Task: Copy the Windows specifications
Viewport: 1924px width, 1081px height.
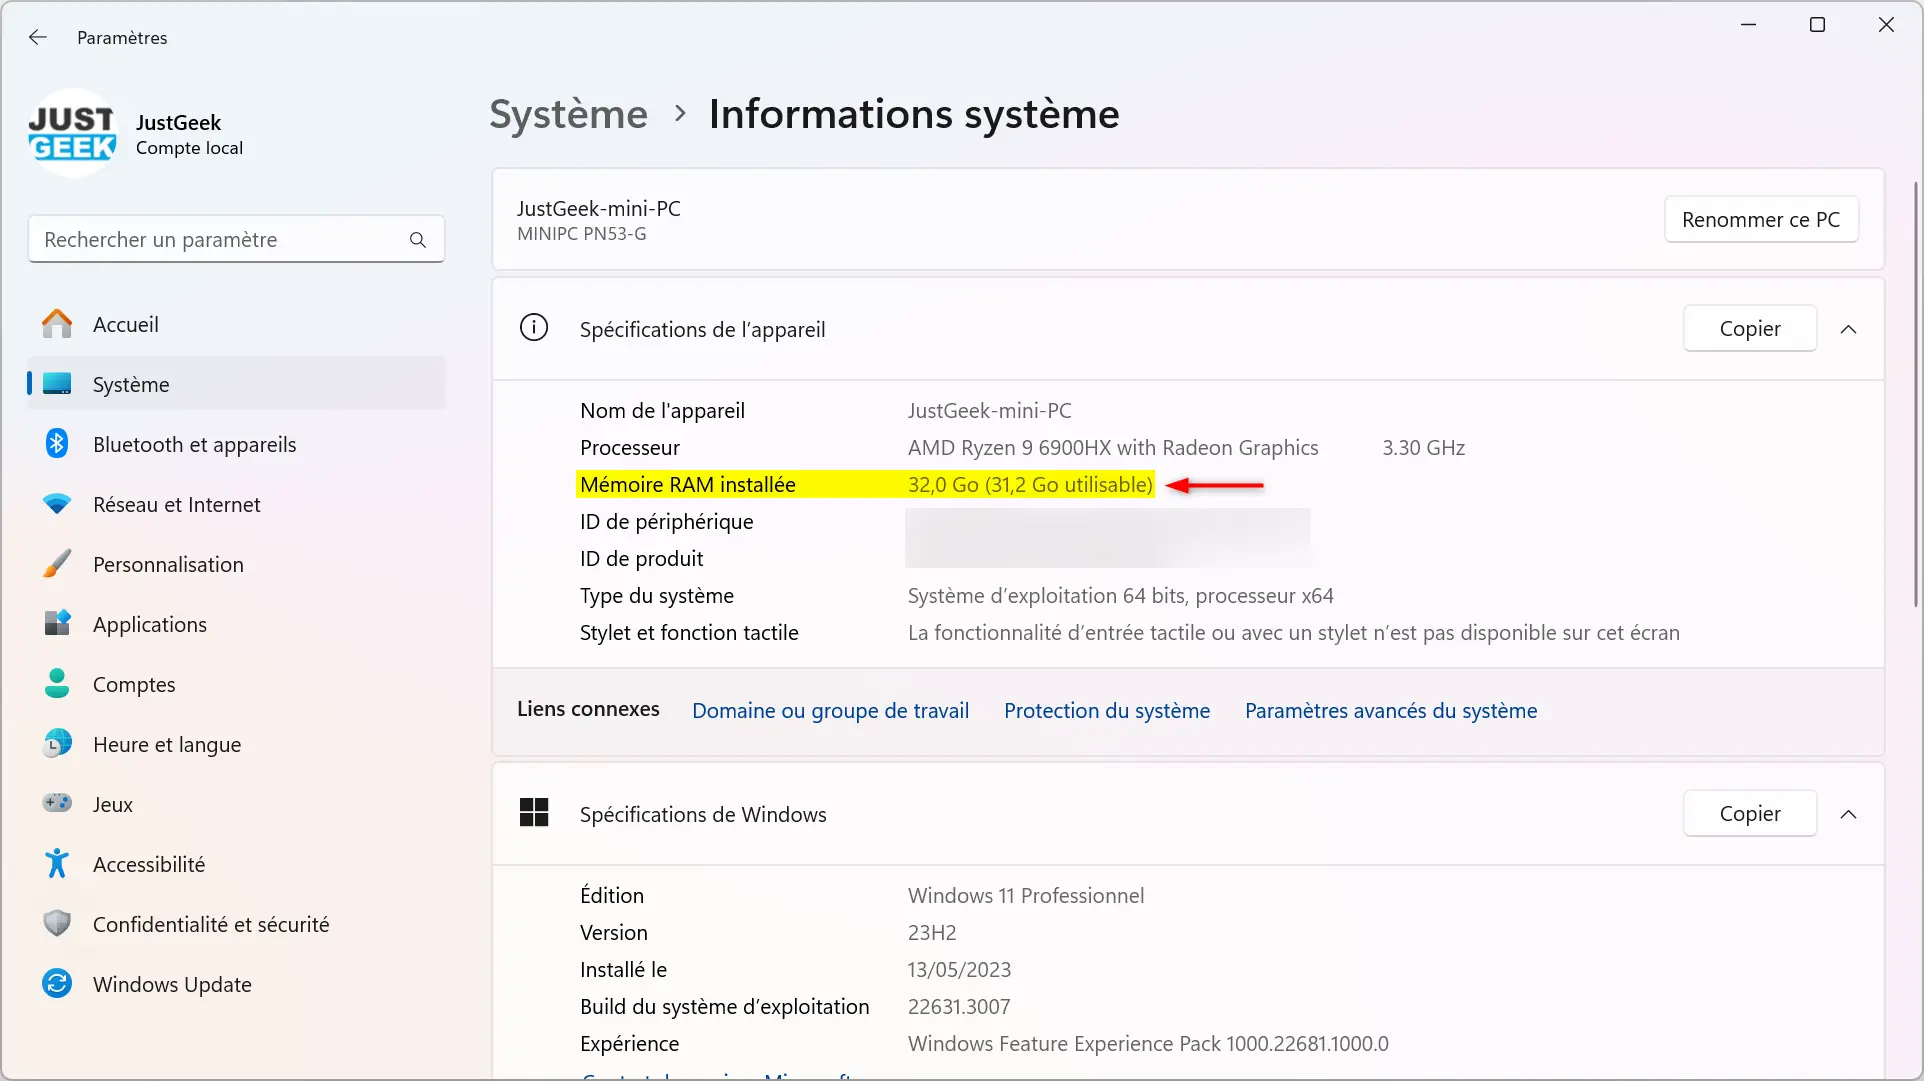Action: click(1750, 813)
